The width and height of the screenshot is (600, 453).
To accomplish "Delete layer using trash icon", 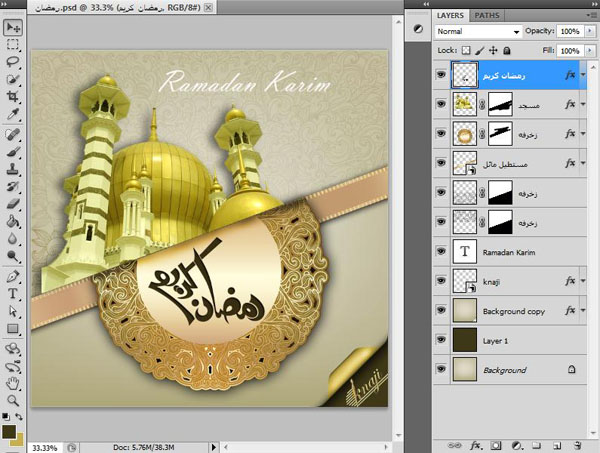I will tap(577, 444).
